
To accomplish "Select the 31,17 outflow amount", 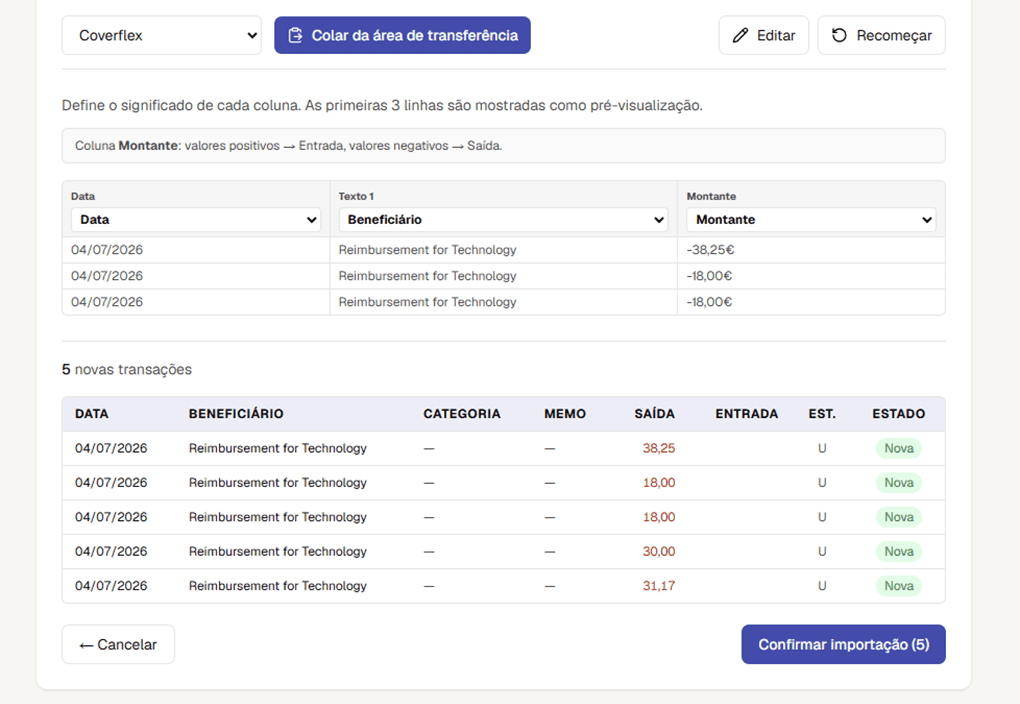I will coord(659,586).
